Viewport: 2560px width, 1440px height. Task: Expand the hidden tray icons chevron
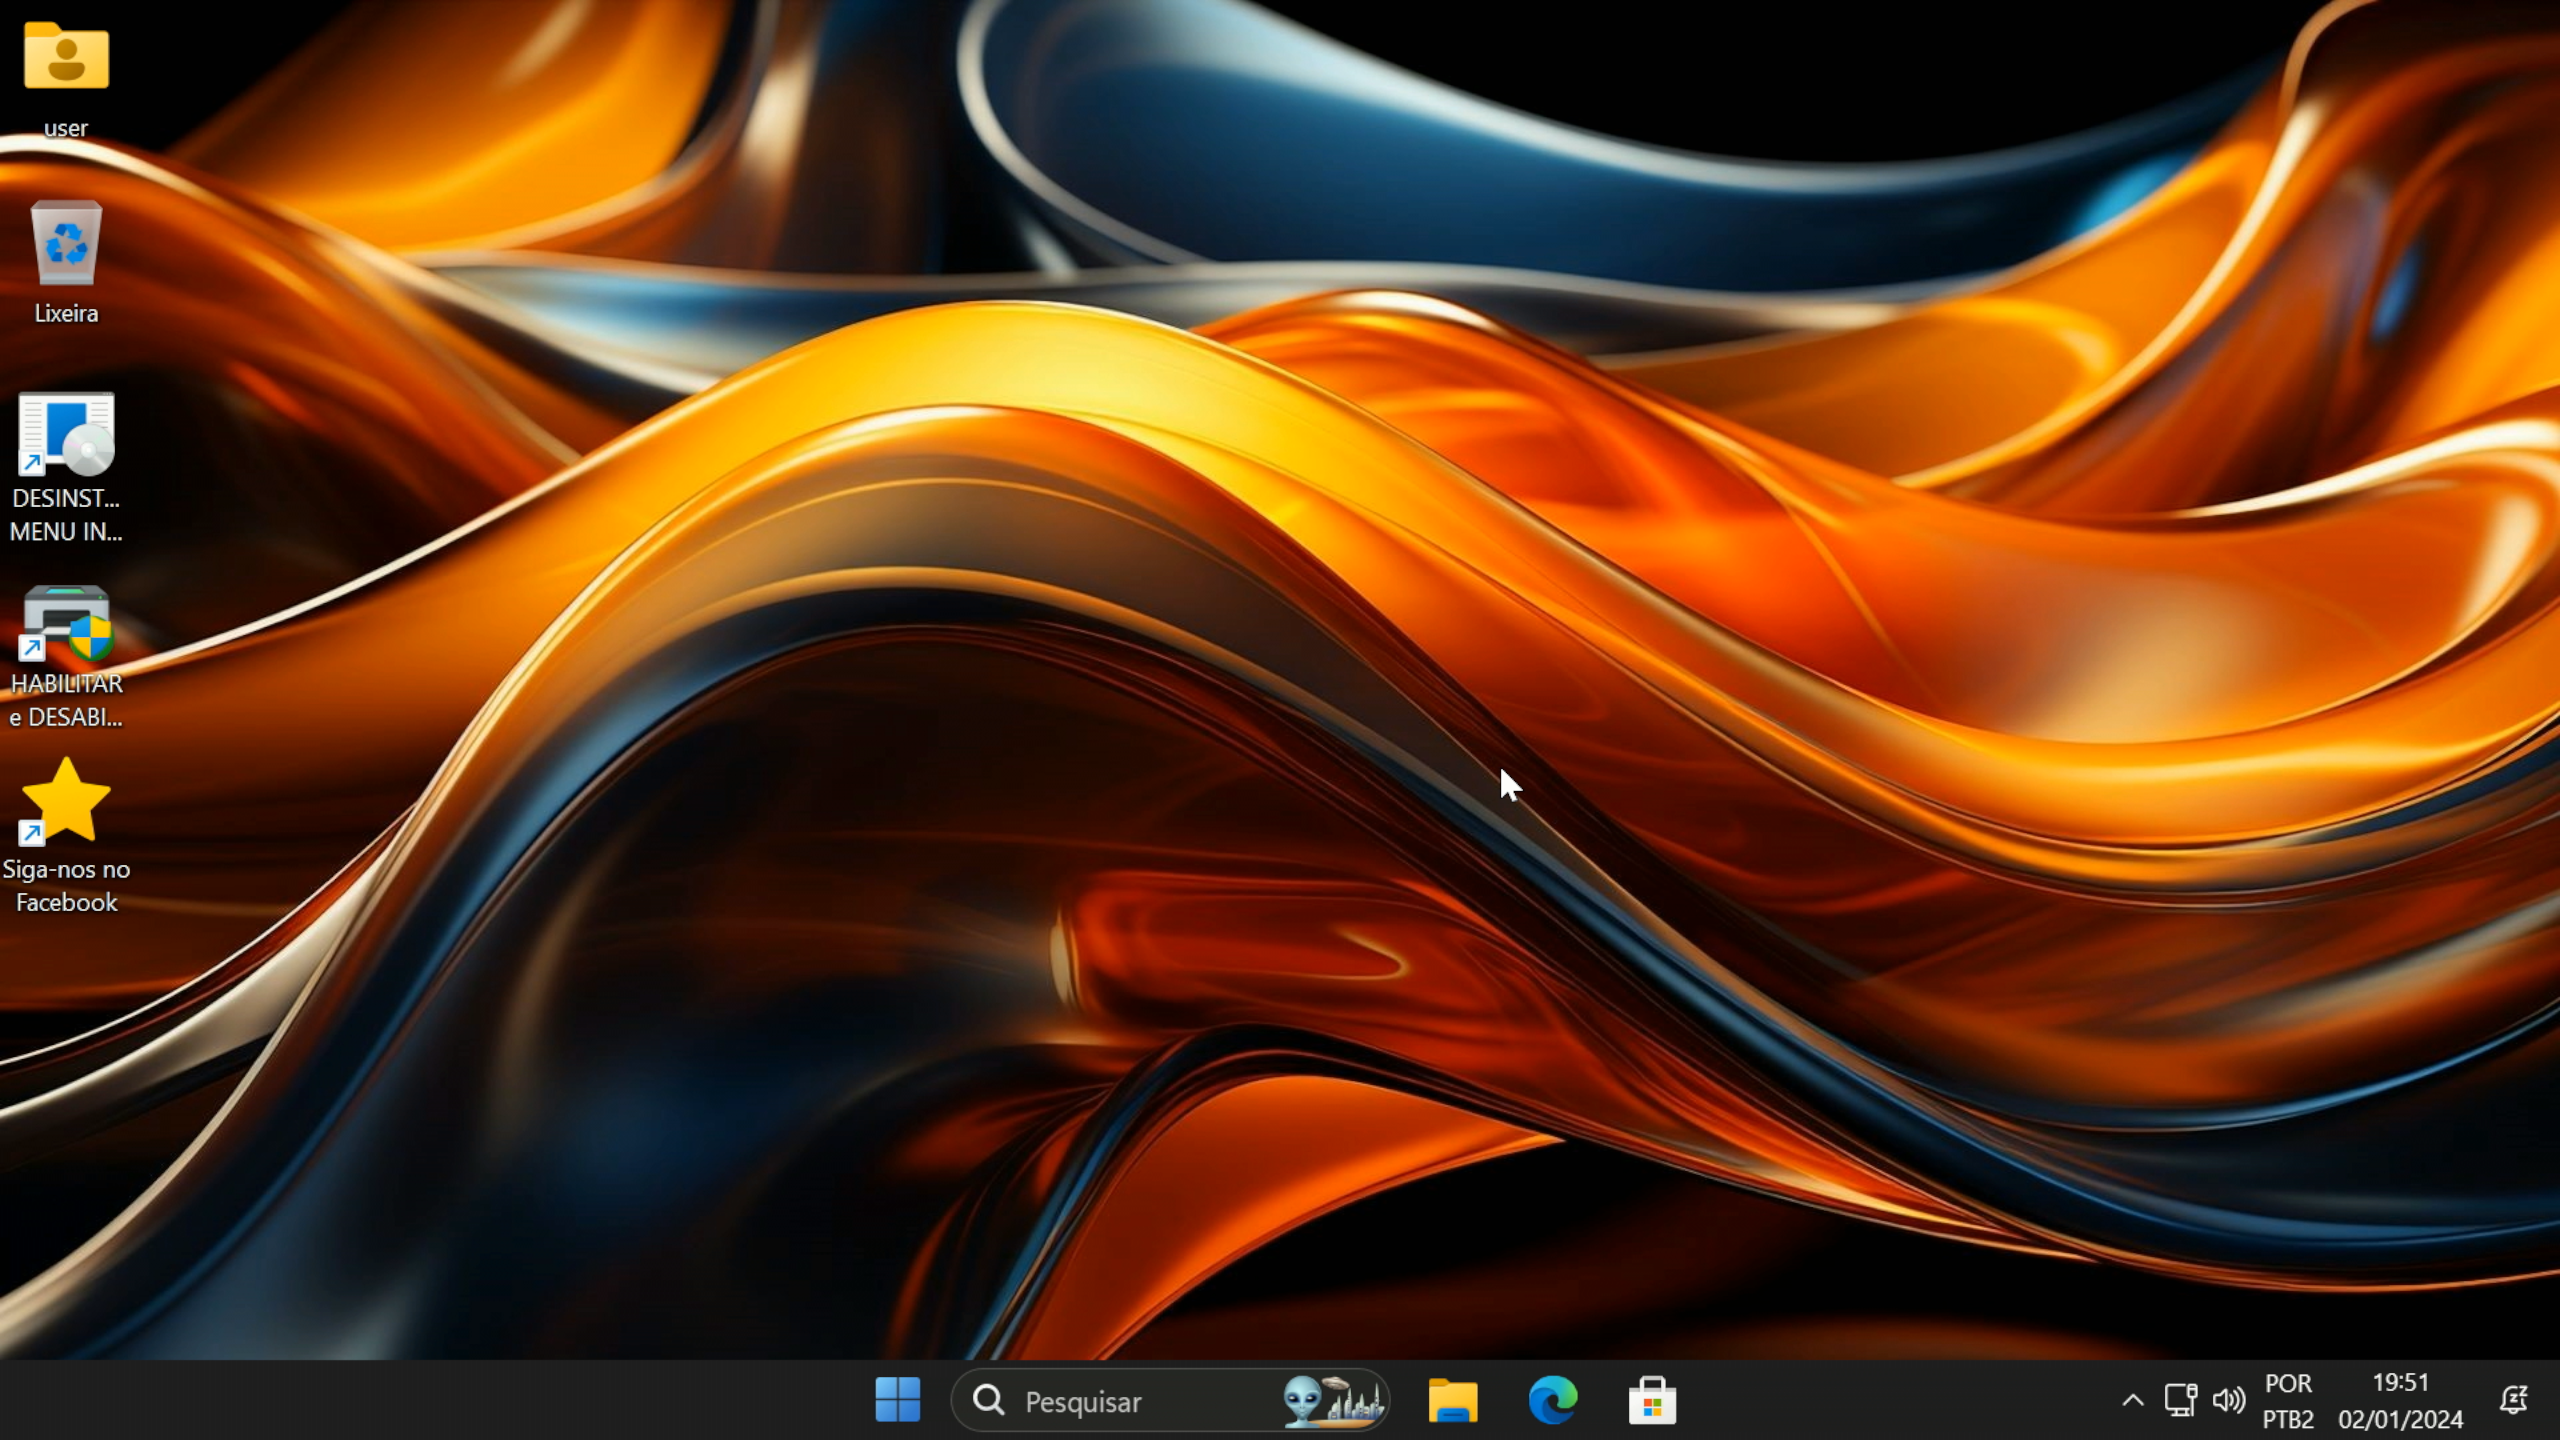click(x=2132, y=1400)
